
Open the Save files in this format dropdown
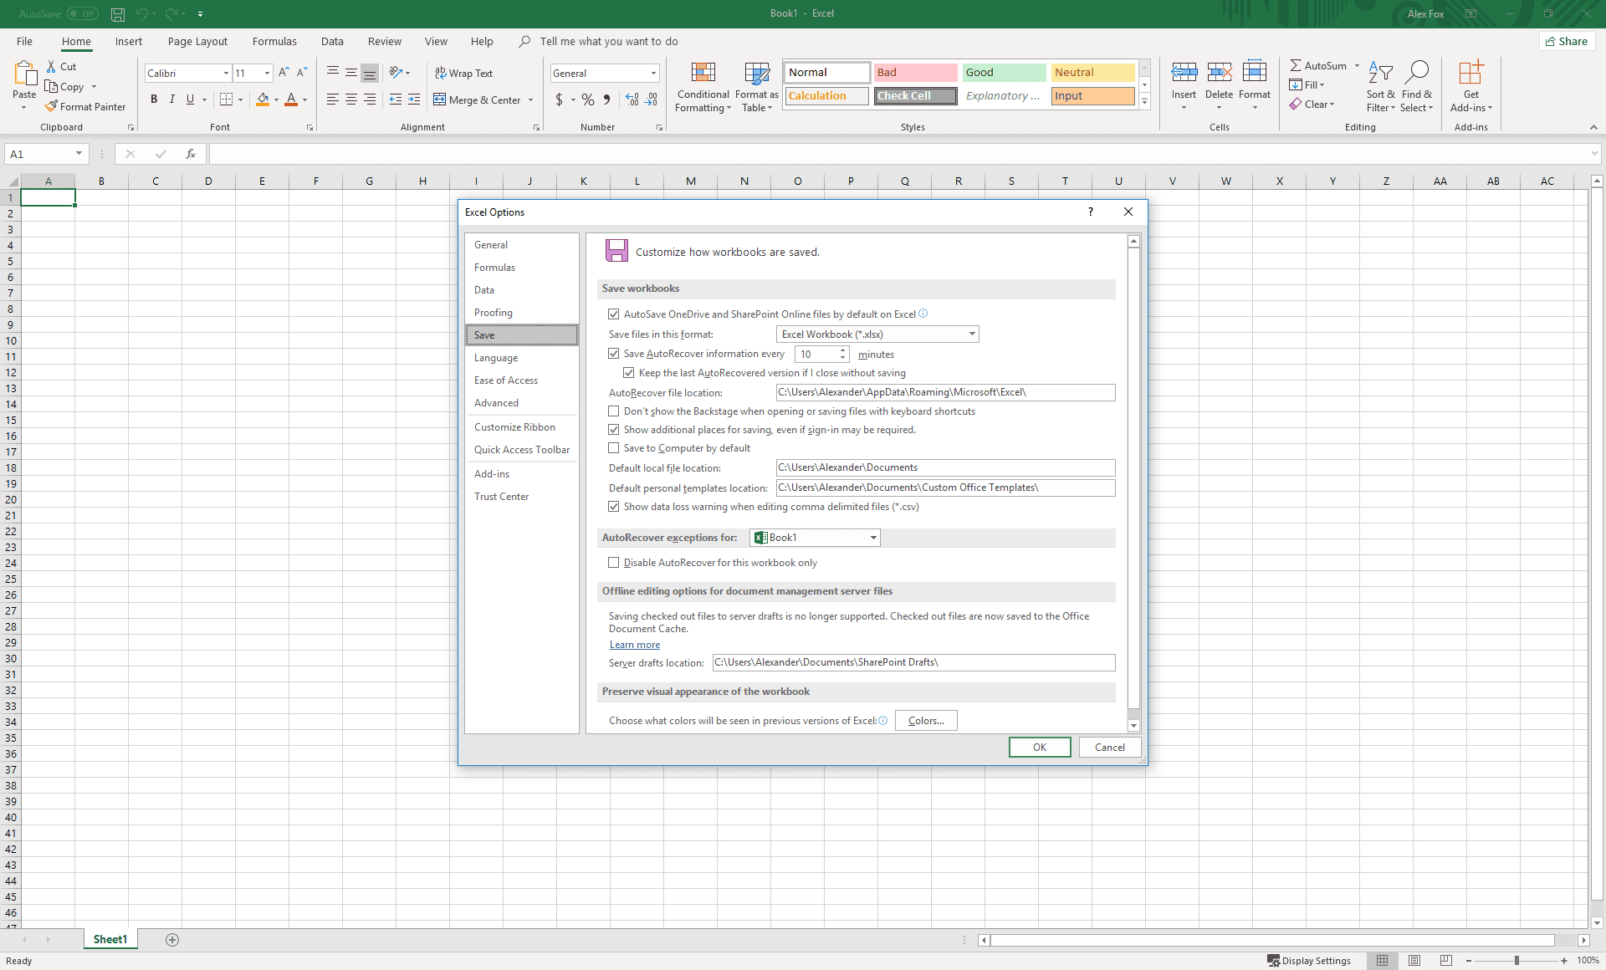(877, 334)
